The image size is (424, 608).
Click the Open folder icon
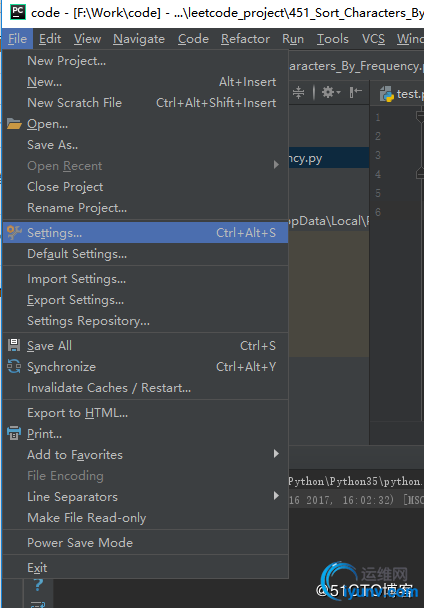click(14, 124)
